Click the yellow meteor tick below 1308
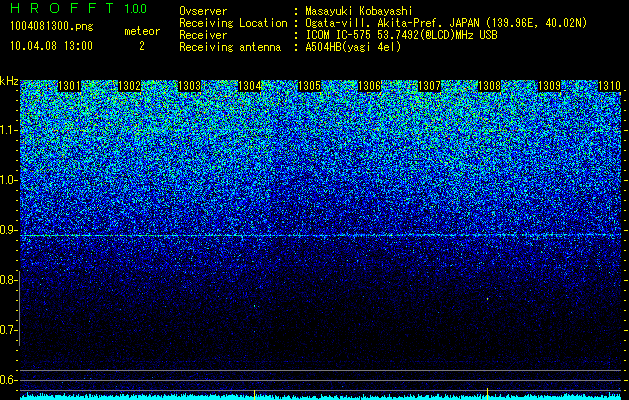 pyautogui.click(x=487, y=394)
